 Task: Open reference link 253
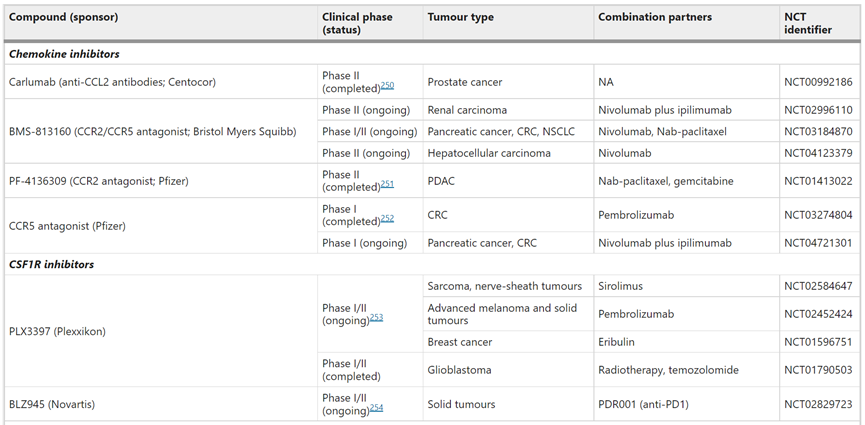pos(376,318)
